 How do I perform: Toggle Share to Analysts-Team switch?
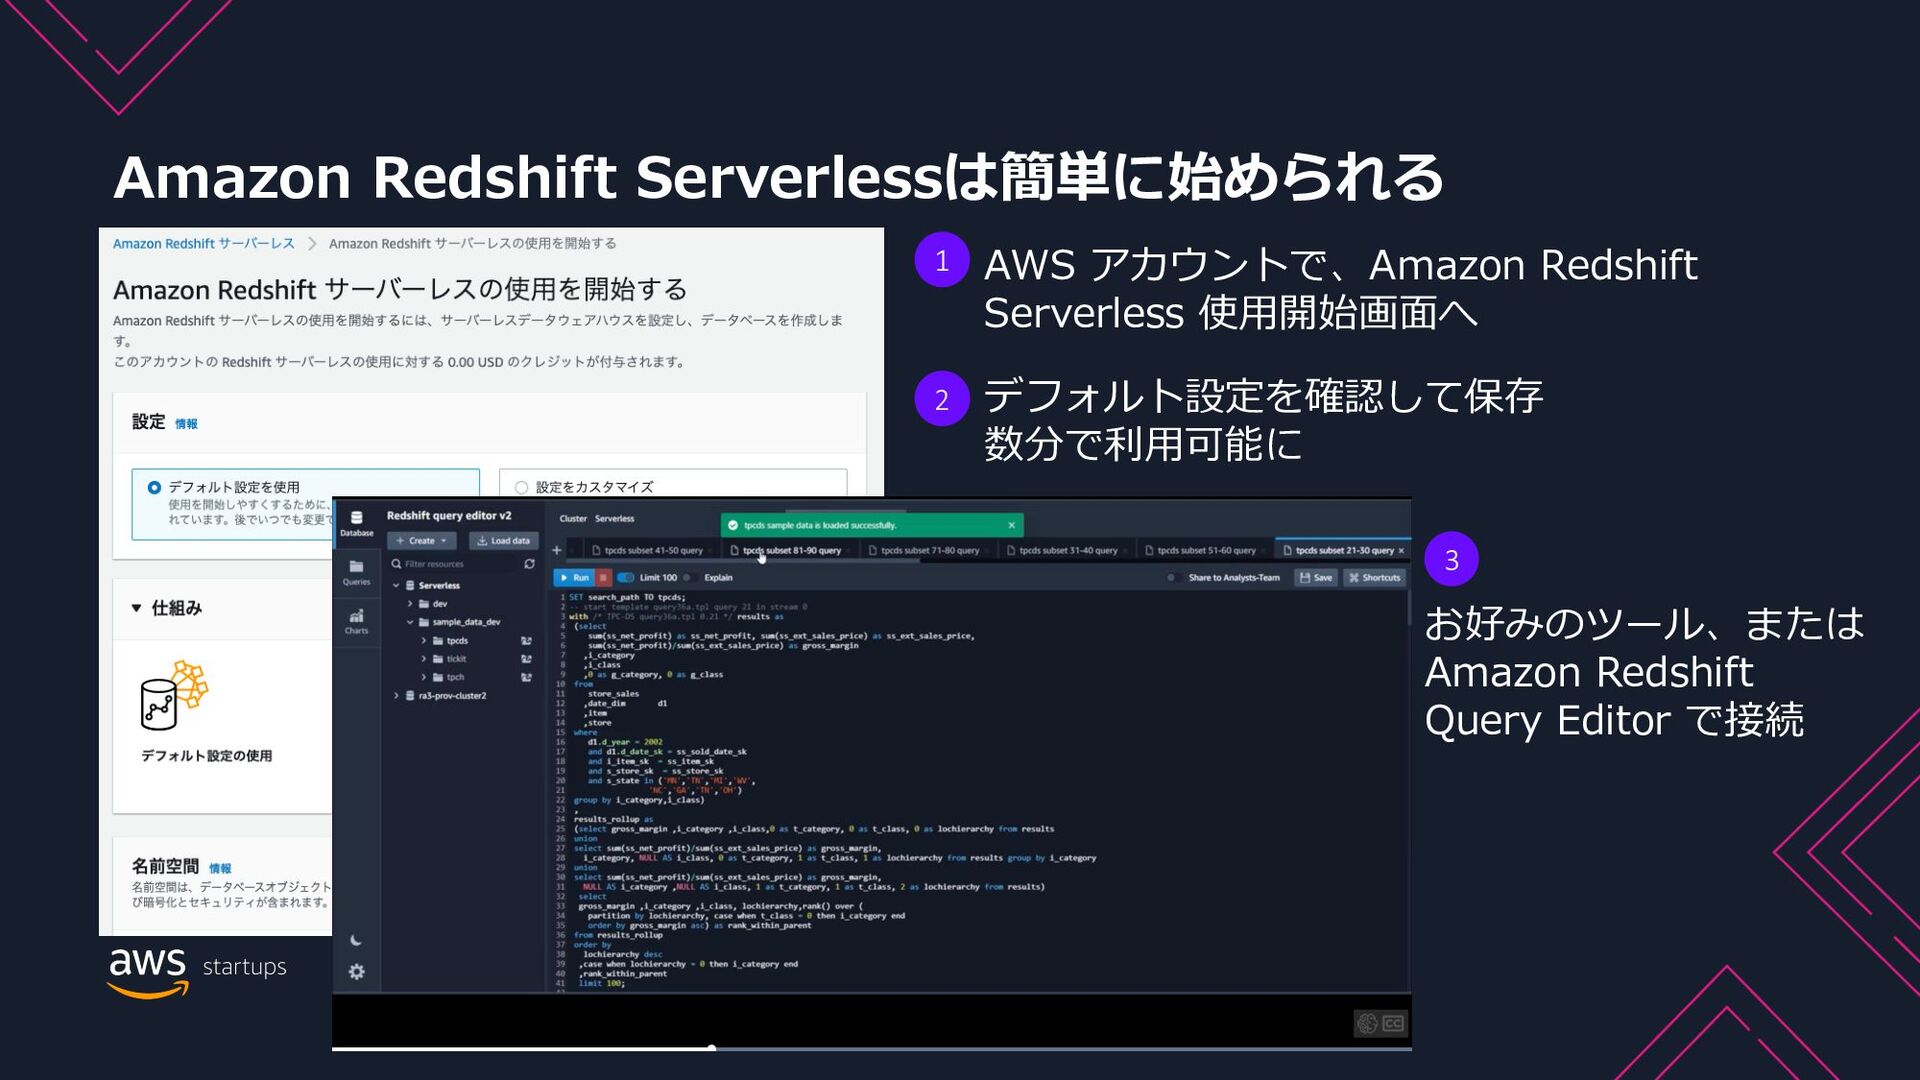click(1173, 578)
